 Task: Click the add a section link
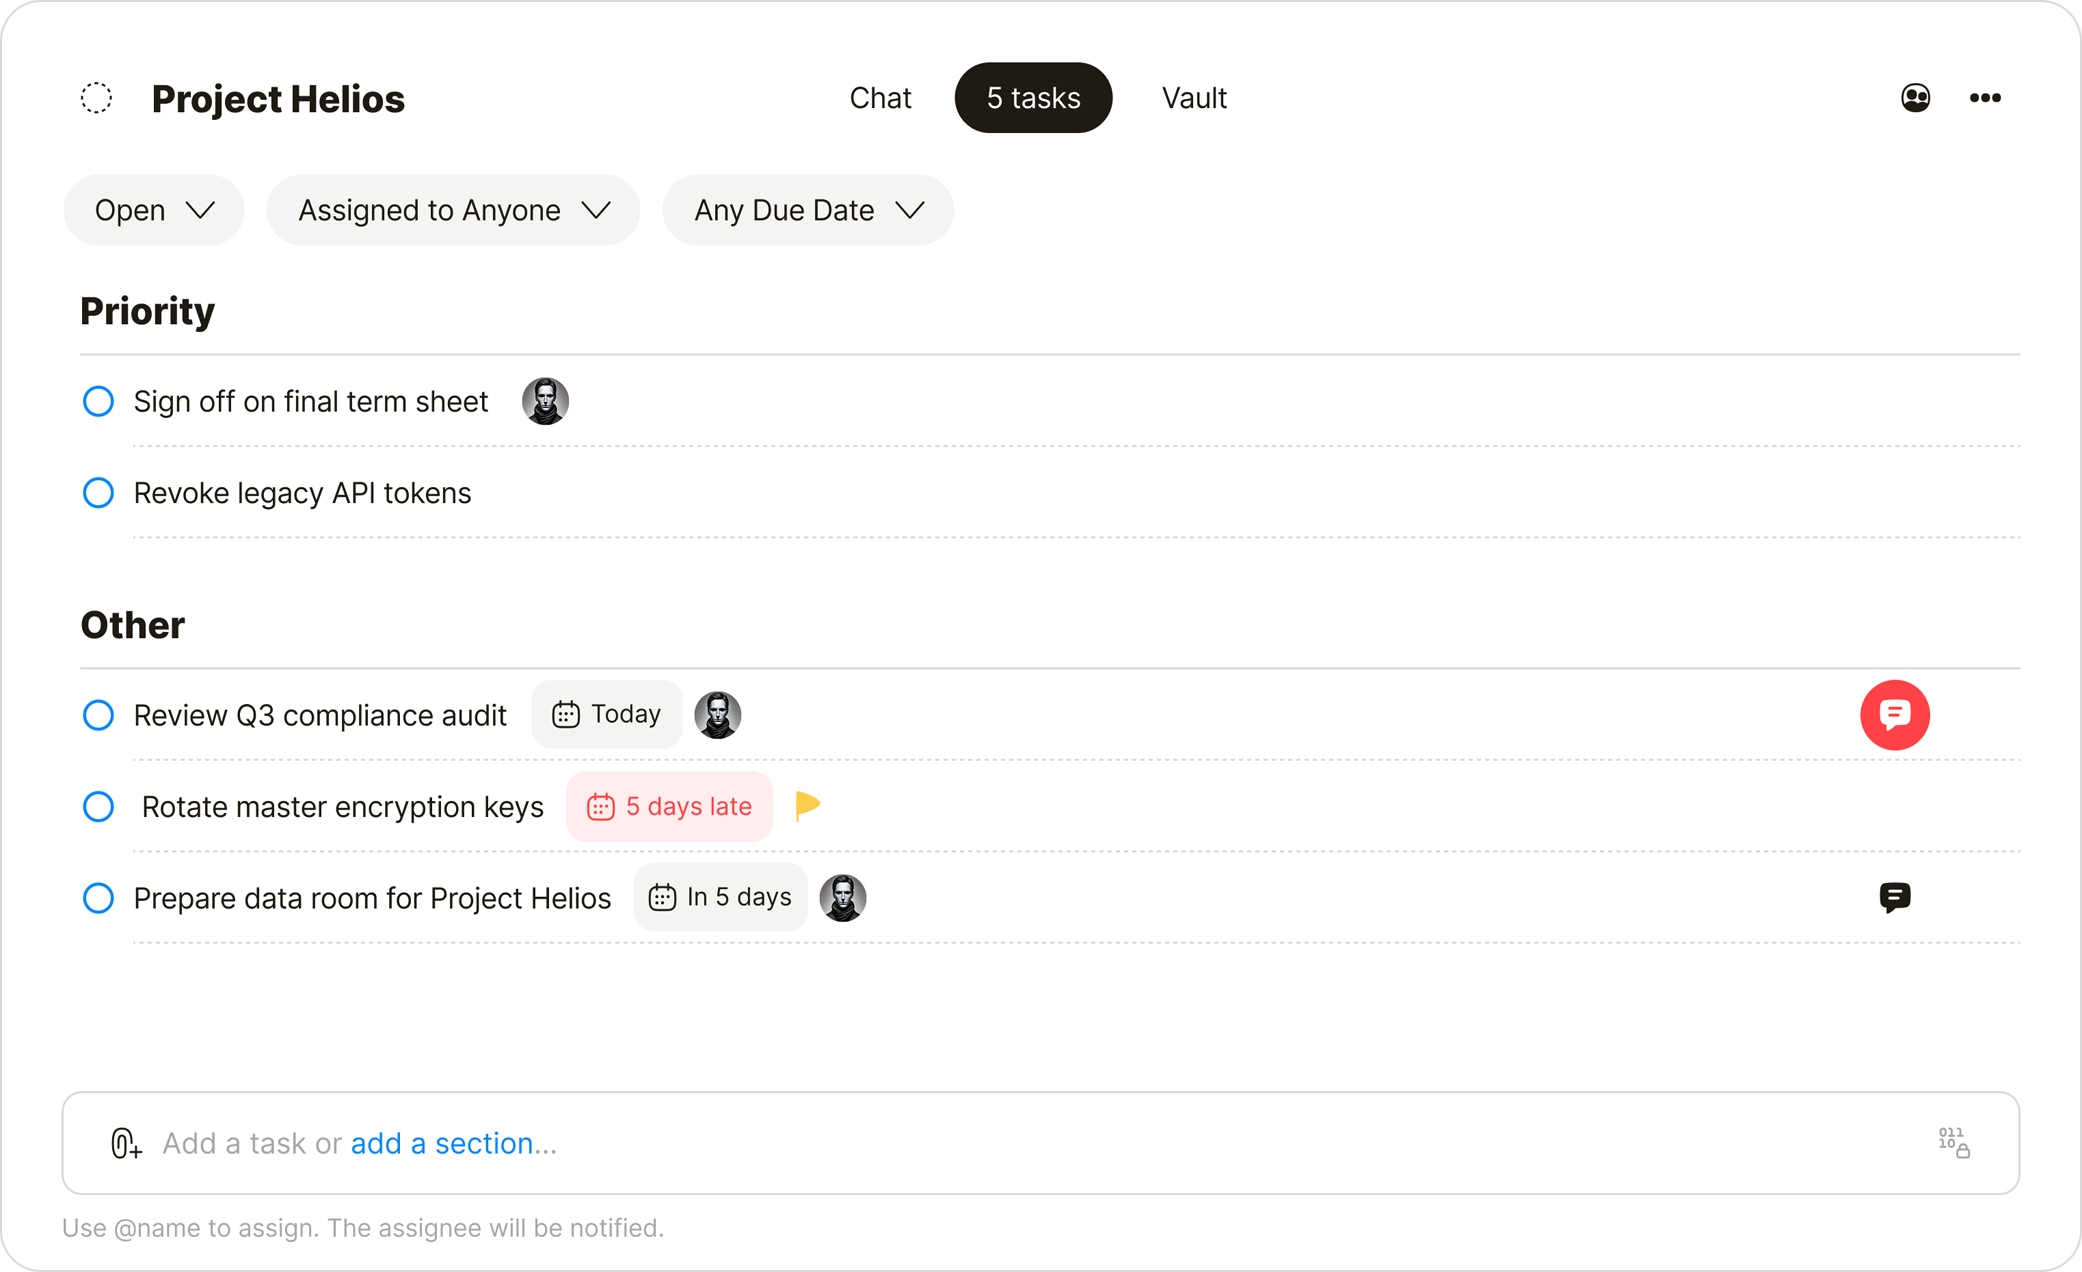tap(453, 1142)
